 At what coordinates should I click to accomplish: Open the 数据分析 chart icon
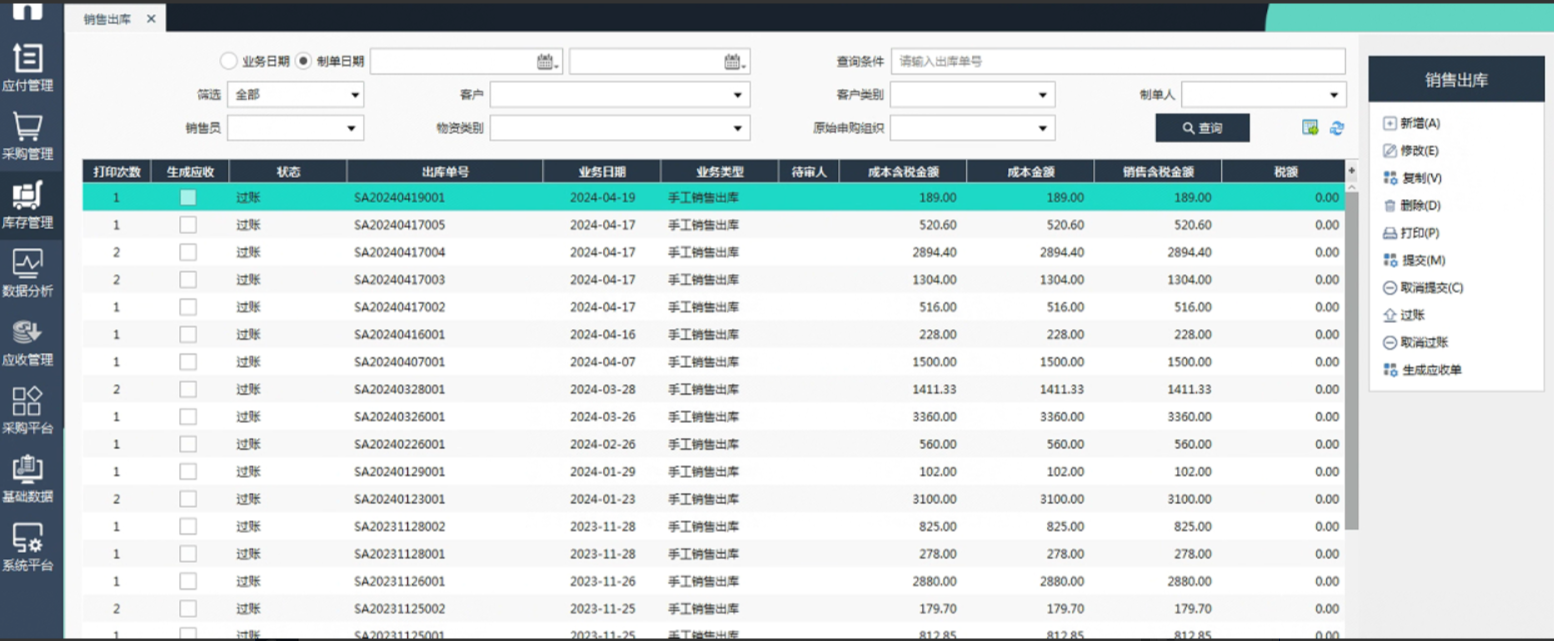pos(27,272)
